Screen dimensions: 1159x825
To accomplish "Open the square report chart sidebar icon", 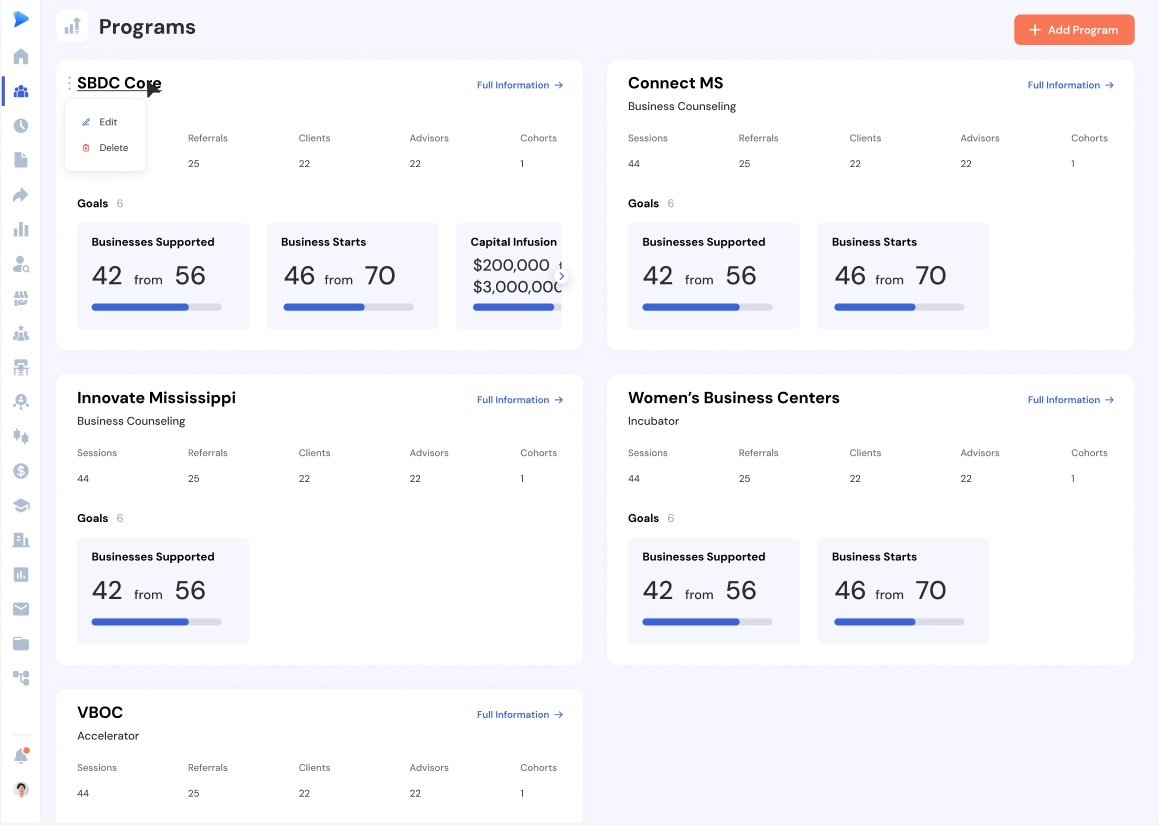I will 21,574.
